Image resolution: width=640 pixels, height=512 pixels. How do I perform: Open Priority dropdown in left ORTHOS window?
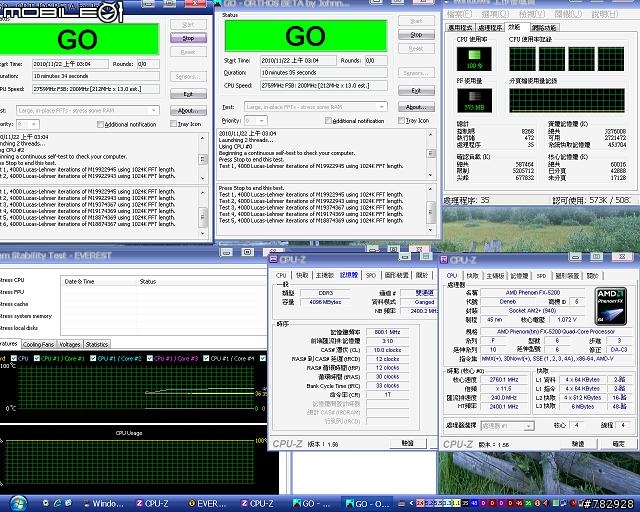click(x=34, y=124)
